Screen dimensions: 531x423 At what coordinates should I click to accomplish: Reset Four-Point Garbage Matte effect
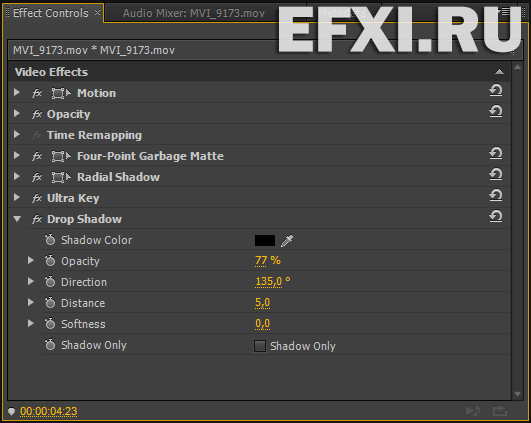pyautogui.click(x=496, y=154)
